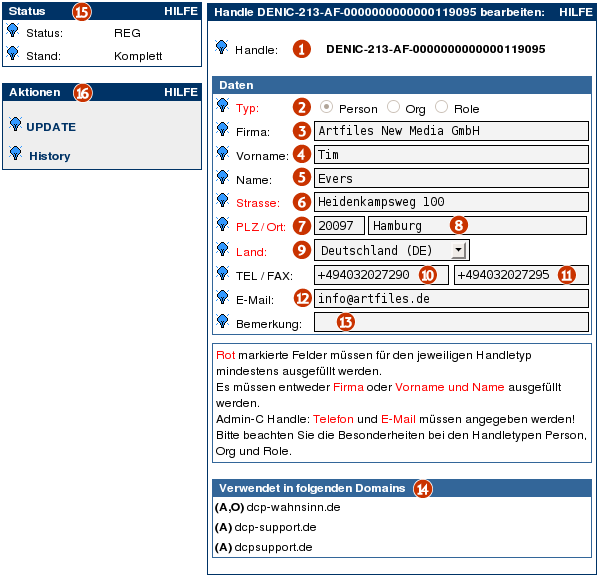The height and width of the screenshot is (578, 600).
Task: Click the help bulb icon beside Typ
Action: tap(222, 105)
